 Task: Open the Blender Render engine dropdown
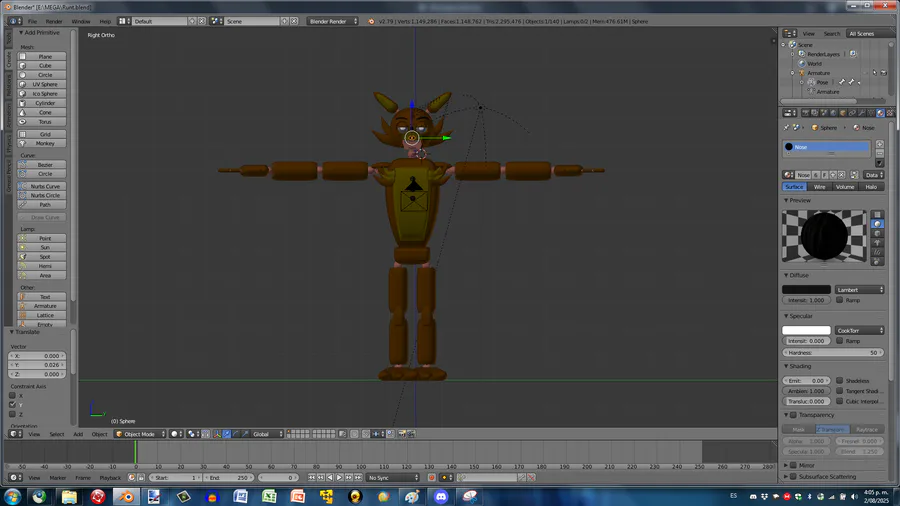point(332,21)
